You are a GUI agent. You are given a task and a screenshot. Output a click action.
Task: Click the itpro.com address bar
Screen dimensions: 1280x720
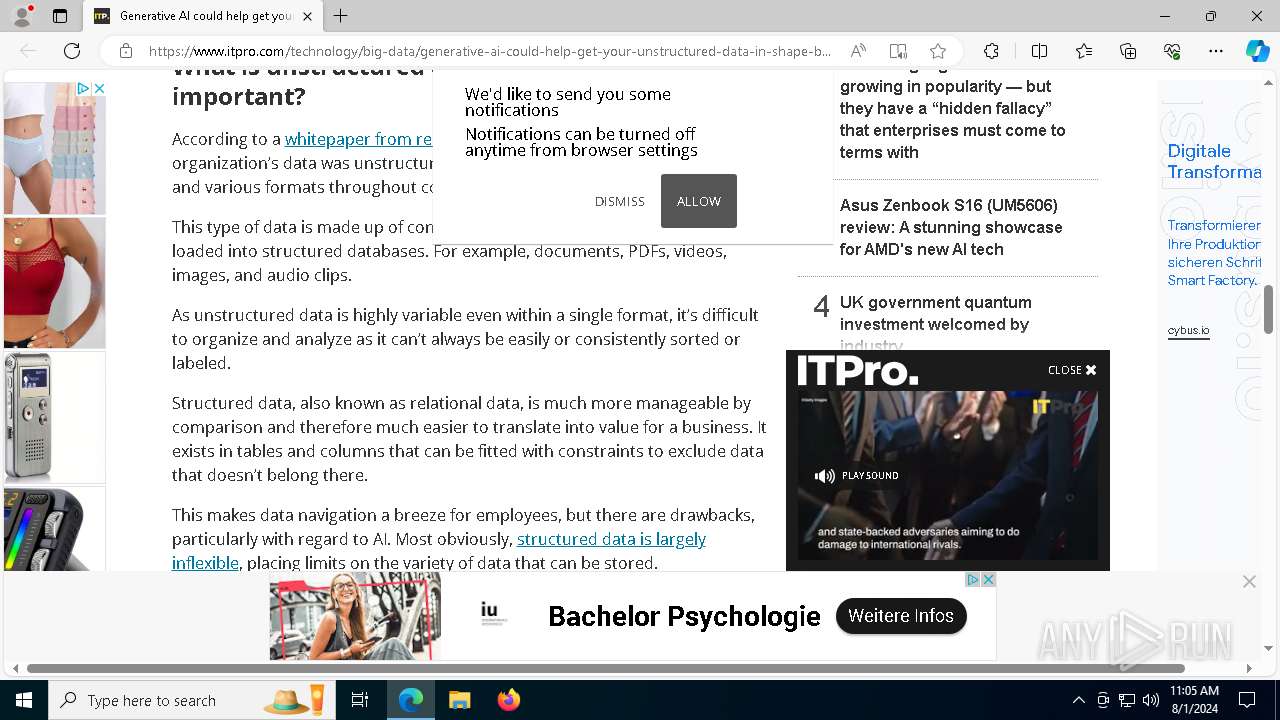[x=490, y=51]
